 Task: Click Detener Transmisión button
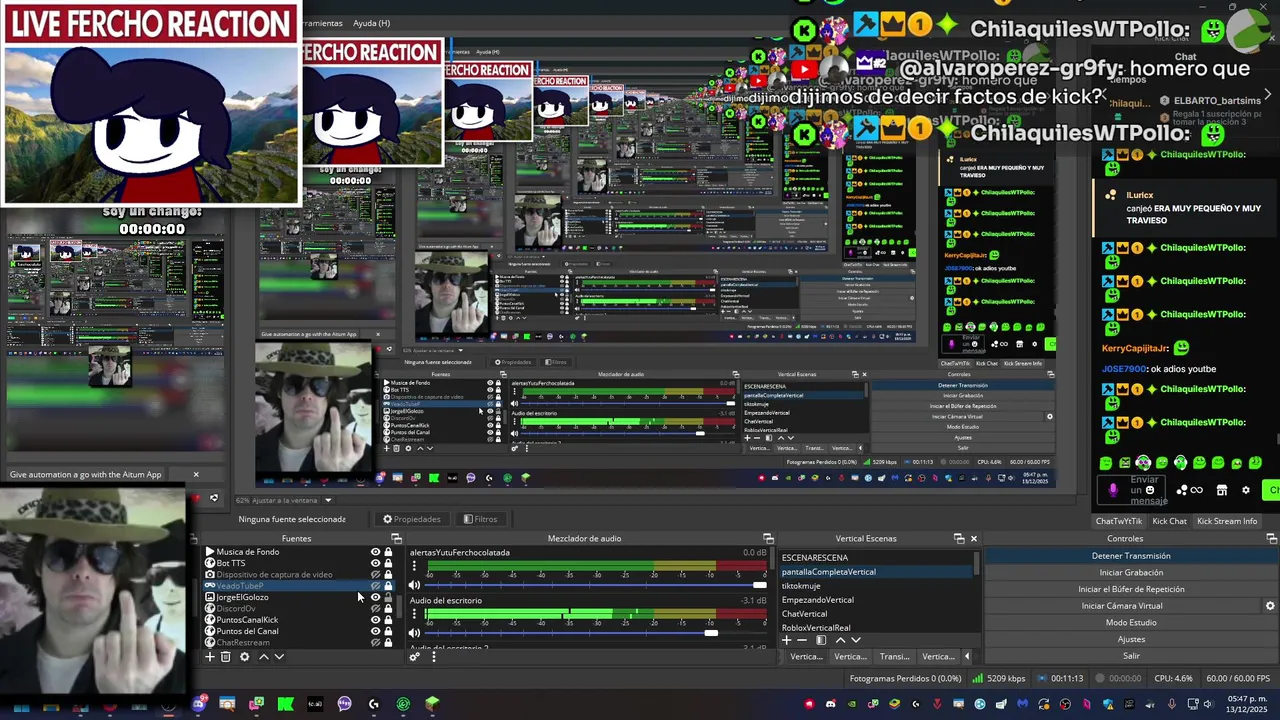(x=1131, y=556)
